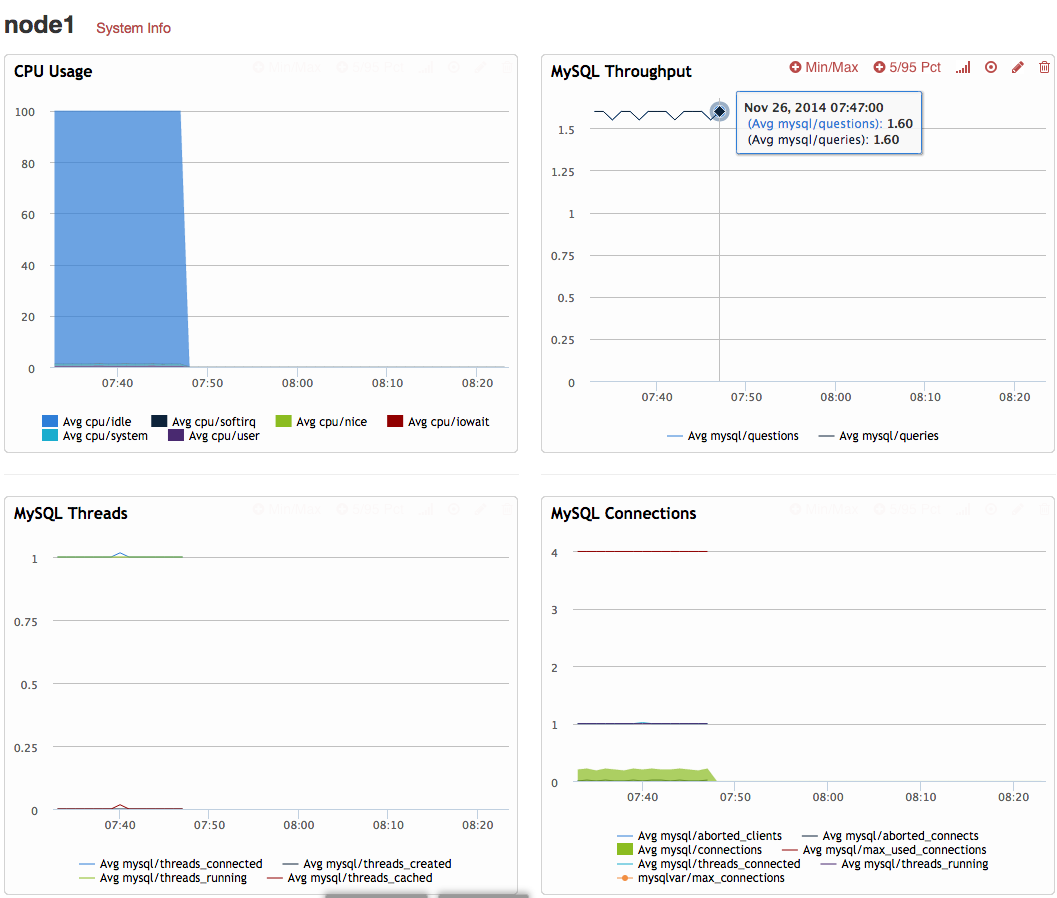Click the highlighted 07:47 data point marker
This screenshot has width=1057, height=898.
pos(718,112)
